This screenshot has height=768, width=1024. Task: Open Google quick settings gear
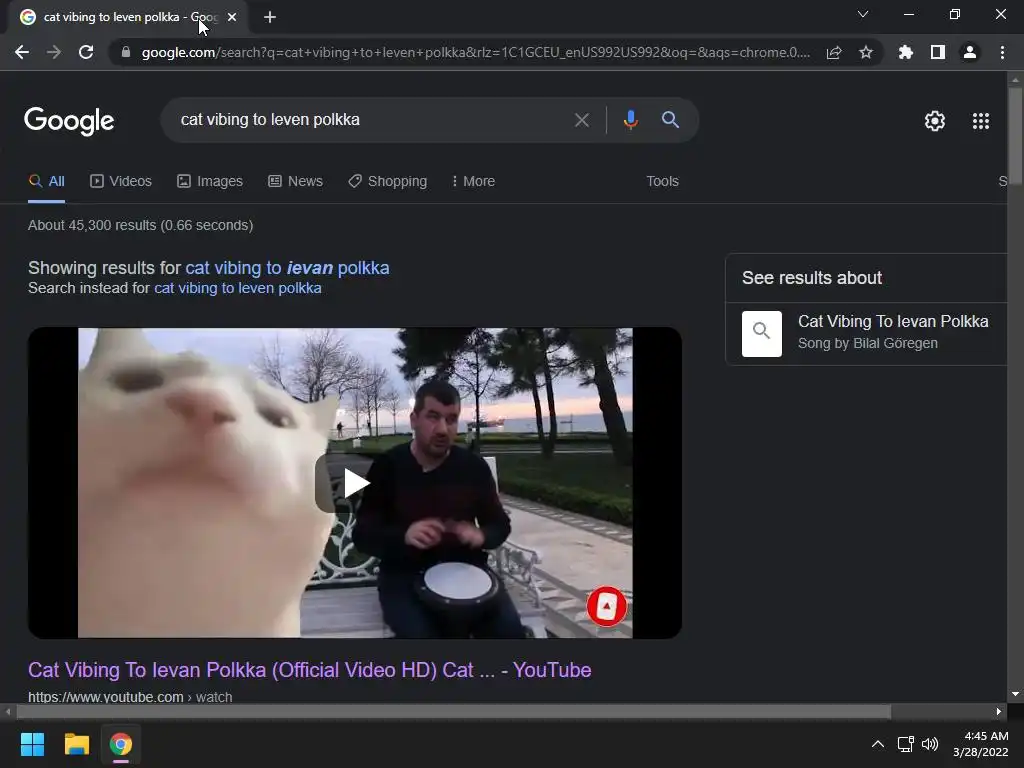click(x=935, y=121)
